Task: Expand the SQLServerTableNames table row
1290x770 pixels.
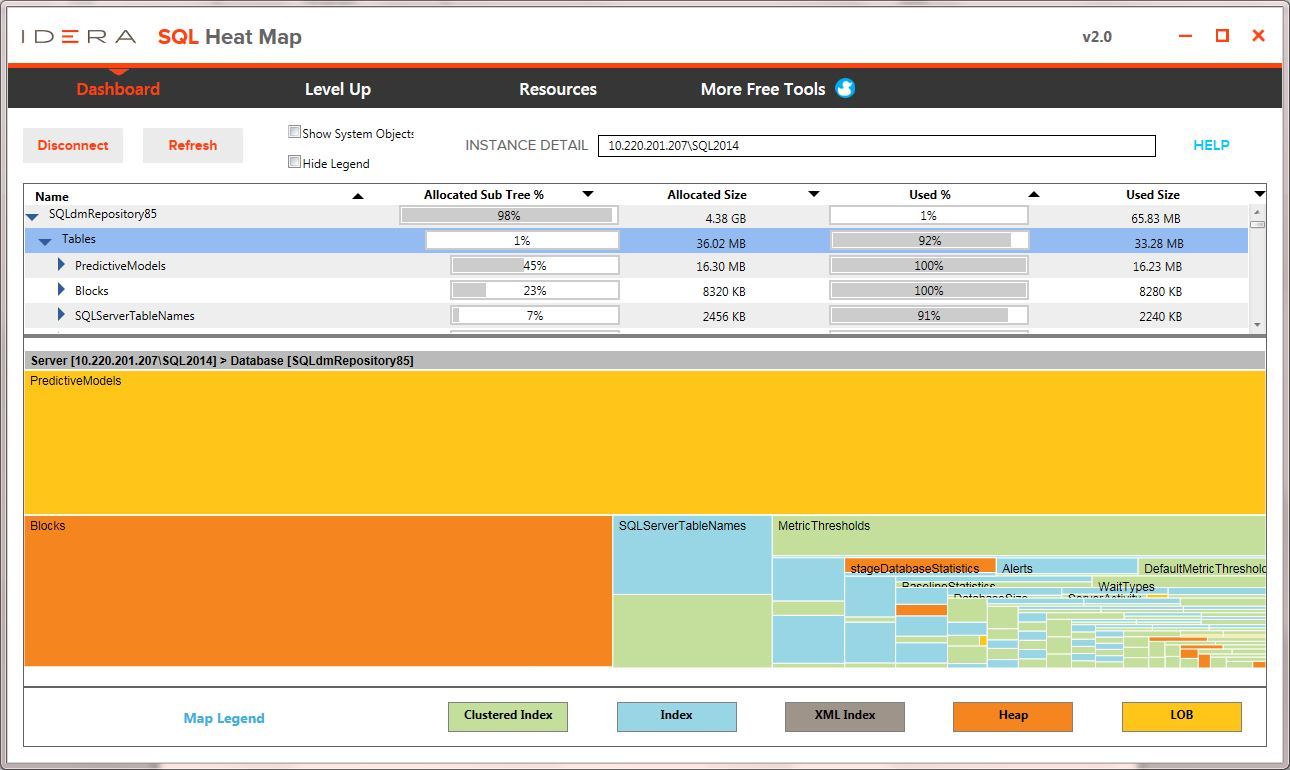Action: (x=61, y=315)
